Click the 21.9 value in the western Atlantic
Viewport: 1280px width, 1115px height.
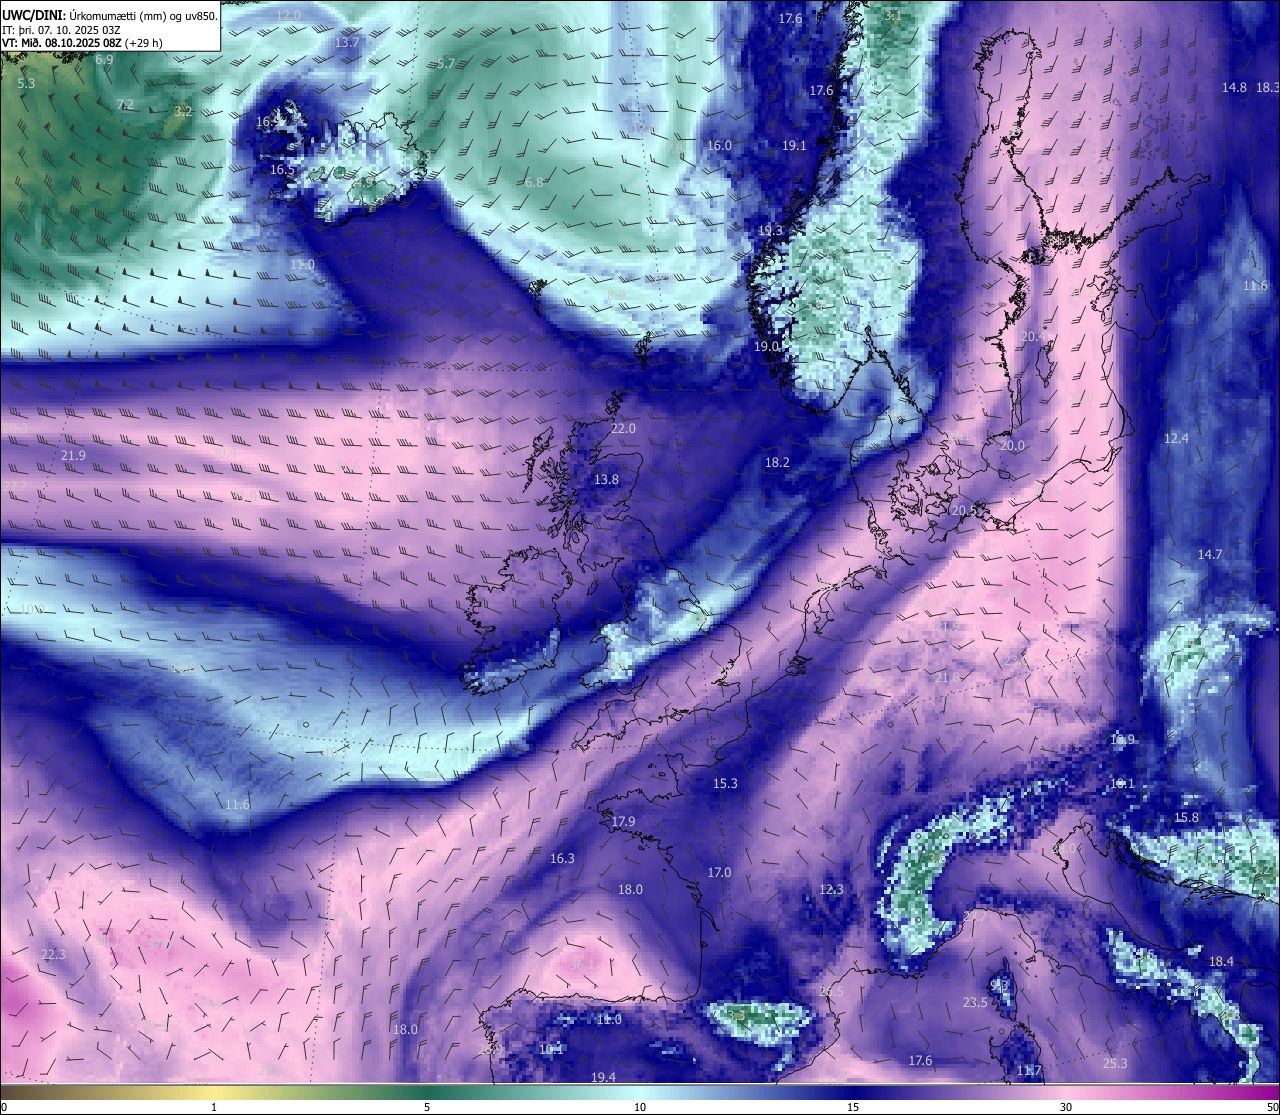[x=73, y=456]
